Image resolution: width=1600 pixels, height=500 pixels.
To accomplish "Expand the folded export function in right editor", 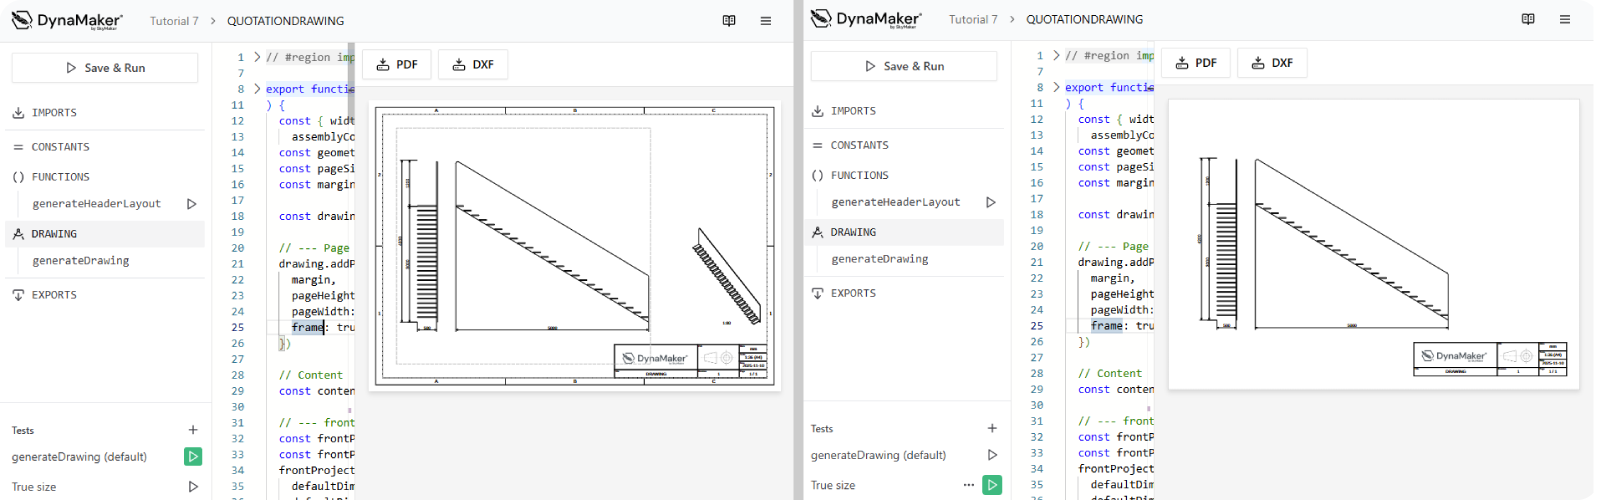I will click(1056, 87).
